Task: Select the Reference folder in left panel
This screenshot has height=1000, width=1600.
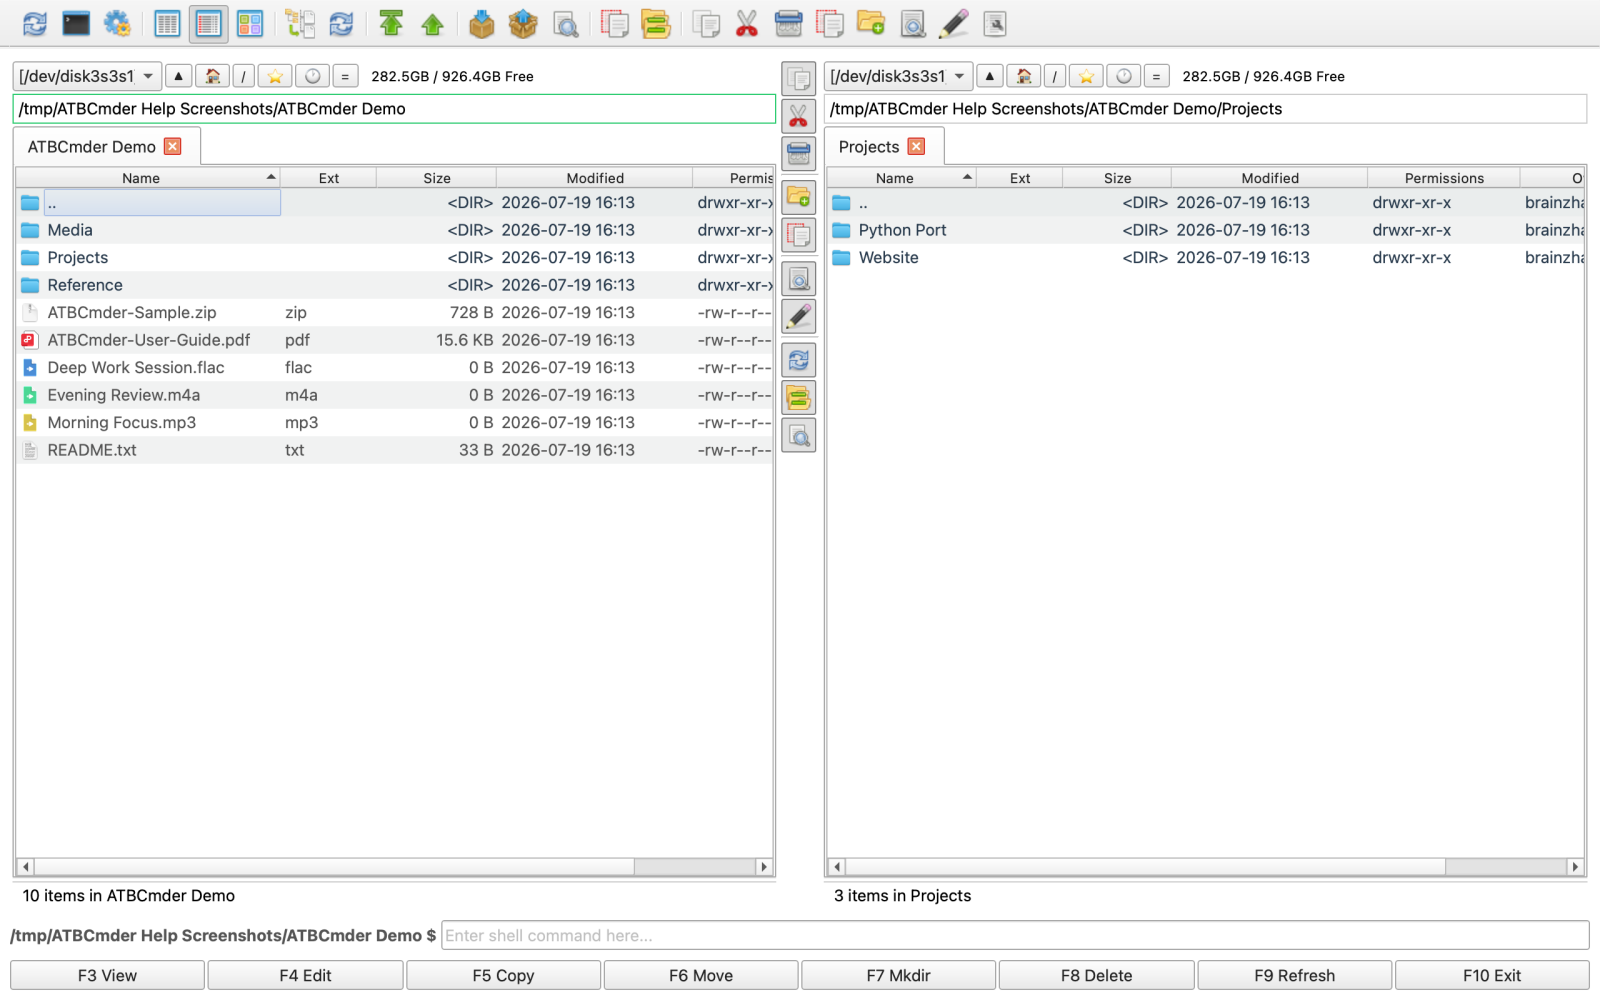Action: pos(394,285)
